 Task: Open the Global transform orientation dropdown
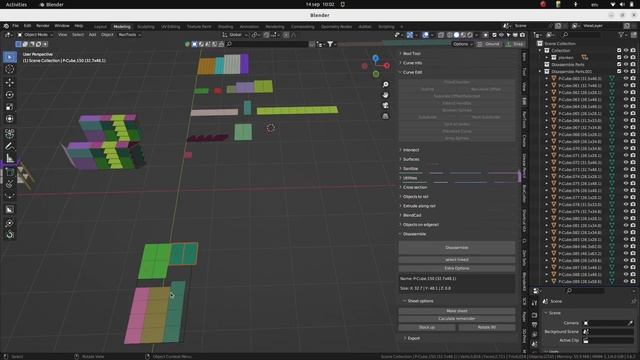pos(234,35)
